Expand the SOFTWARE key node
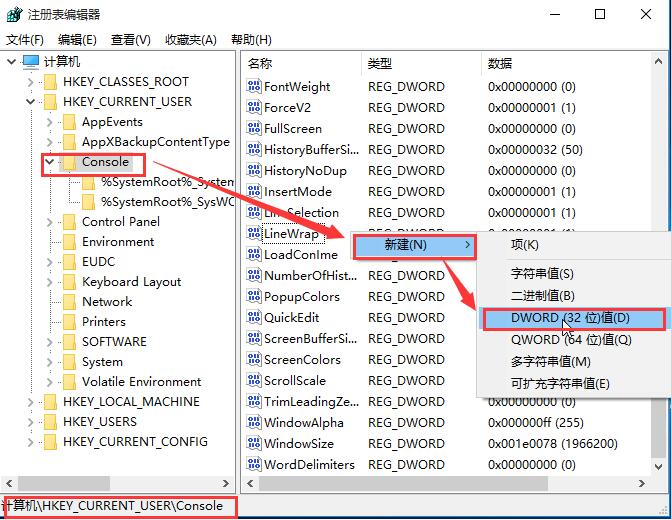The image size is (671, 520). point(50,342)
